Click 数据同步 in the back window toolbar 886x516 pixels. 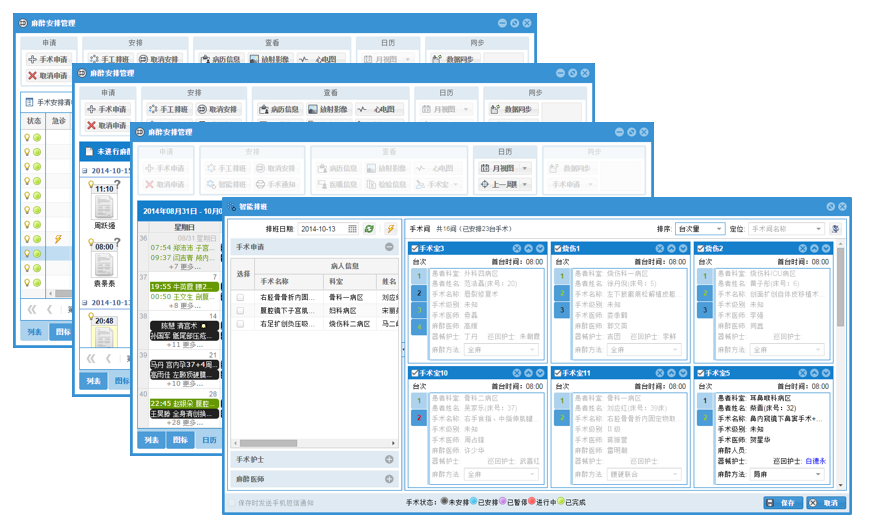[455, 59]
